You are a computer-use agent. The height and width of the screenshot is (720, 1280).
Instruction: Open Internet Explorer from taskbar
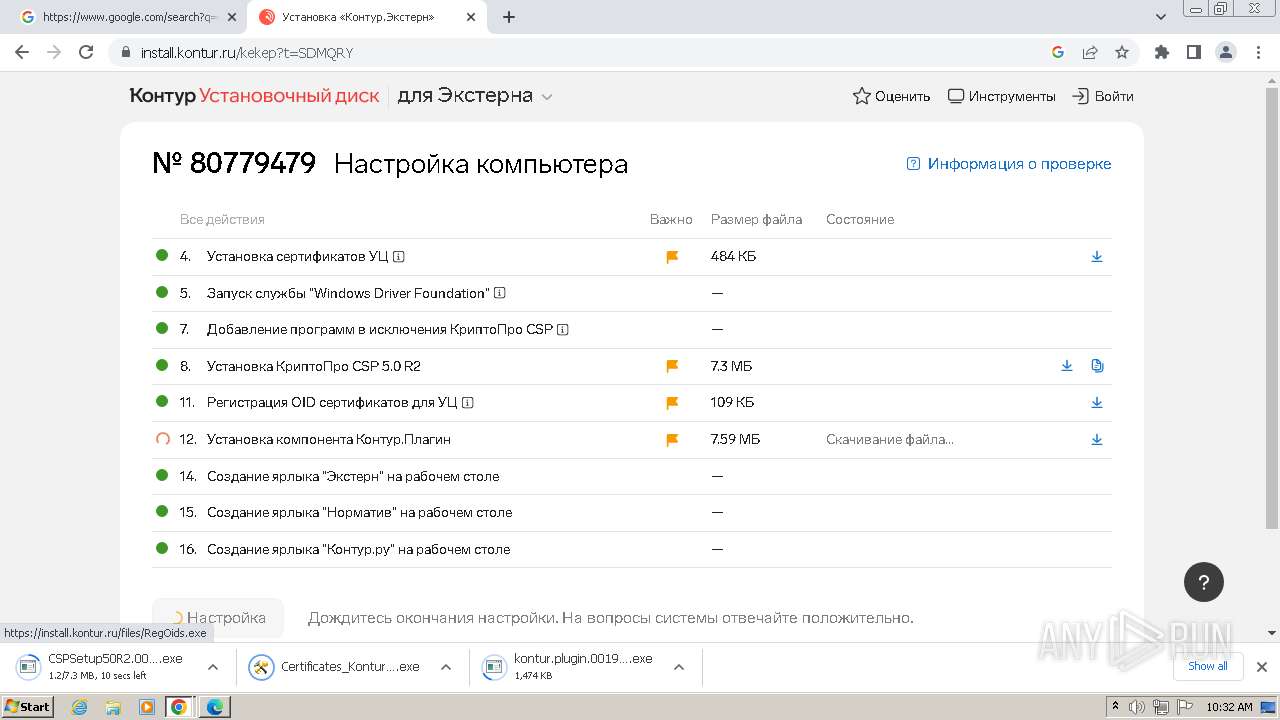80,707
